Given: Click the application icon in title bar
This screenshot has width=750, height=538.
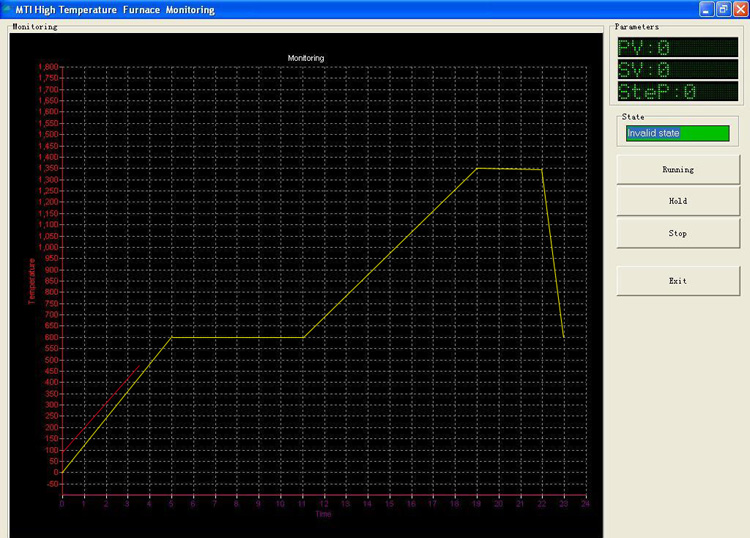Looking at the screenshot, I should (7, 9).
